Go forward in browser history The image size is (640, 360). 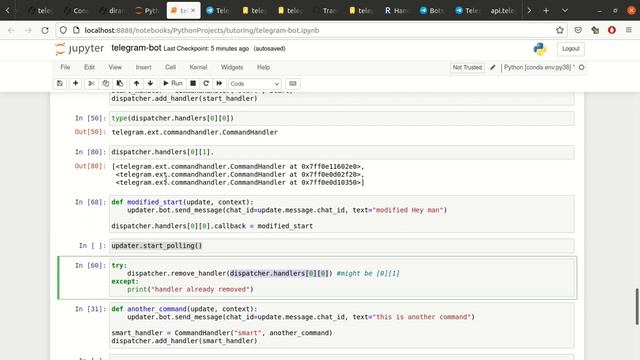pyautogui.click(x=28, y=30)
